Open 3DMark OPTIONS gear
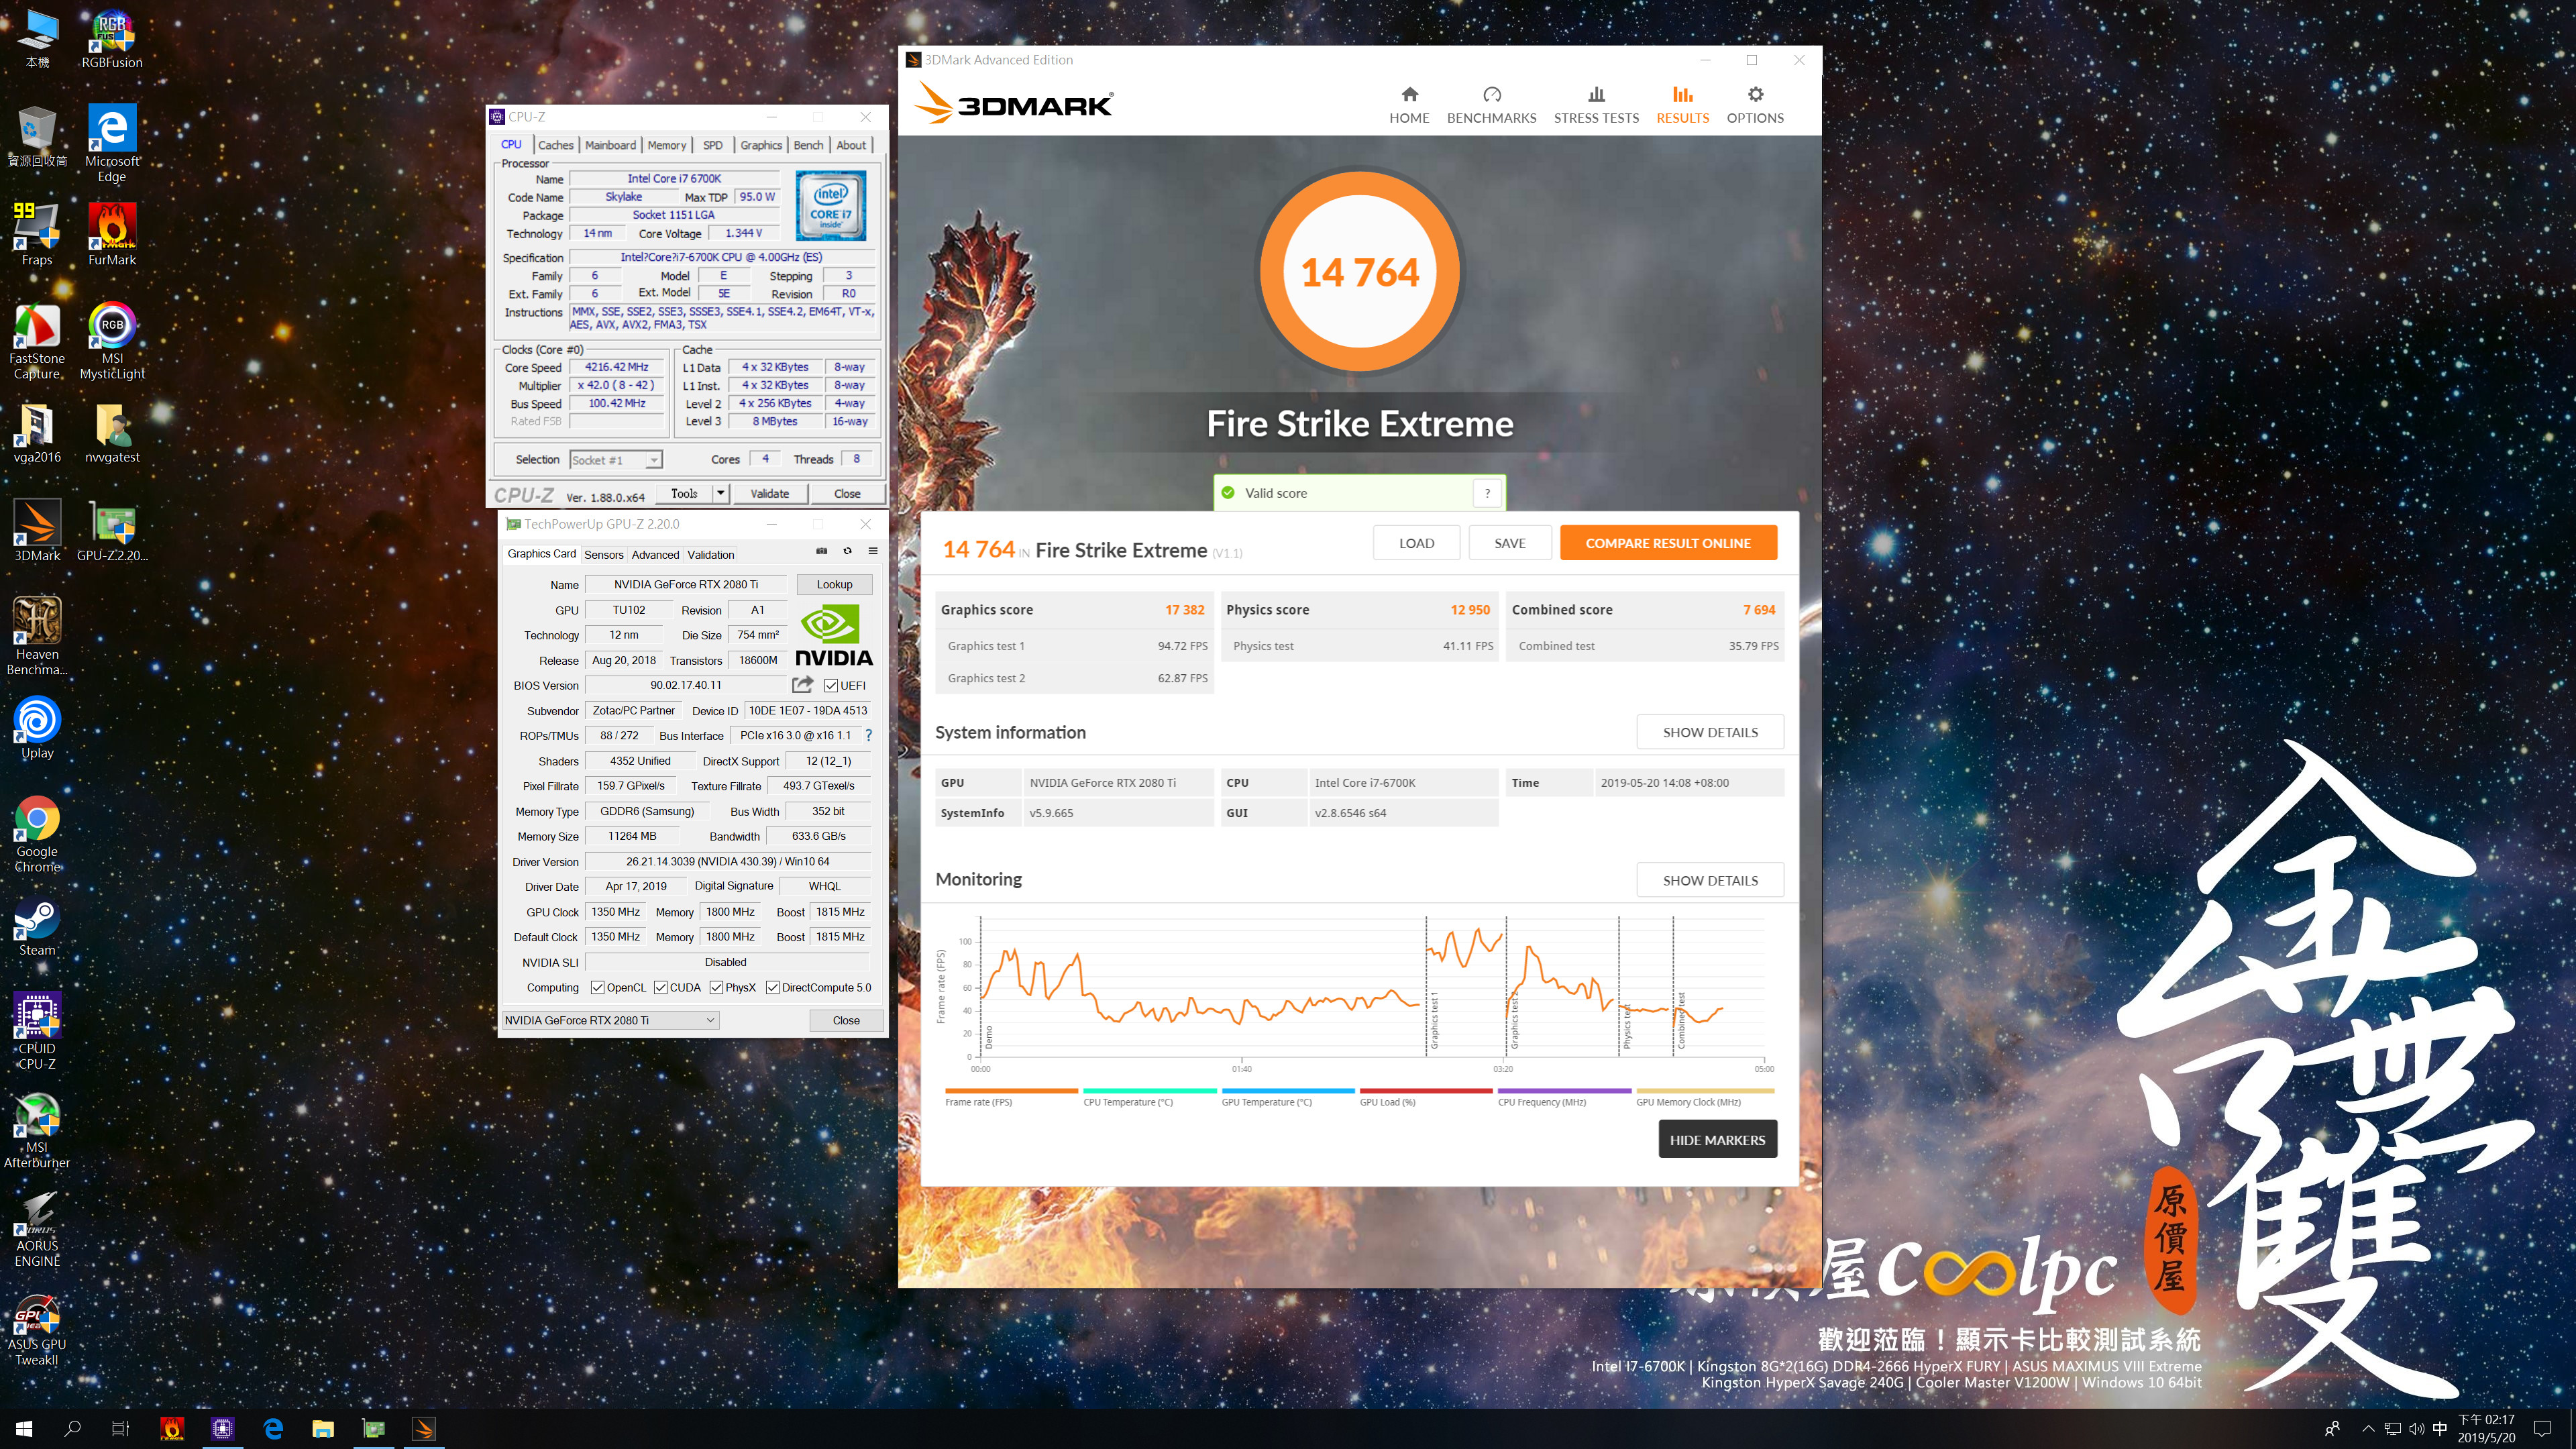 point(1755,105)
